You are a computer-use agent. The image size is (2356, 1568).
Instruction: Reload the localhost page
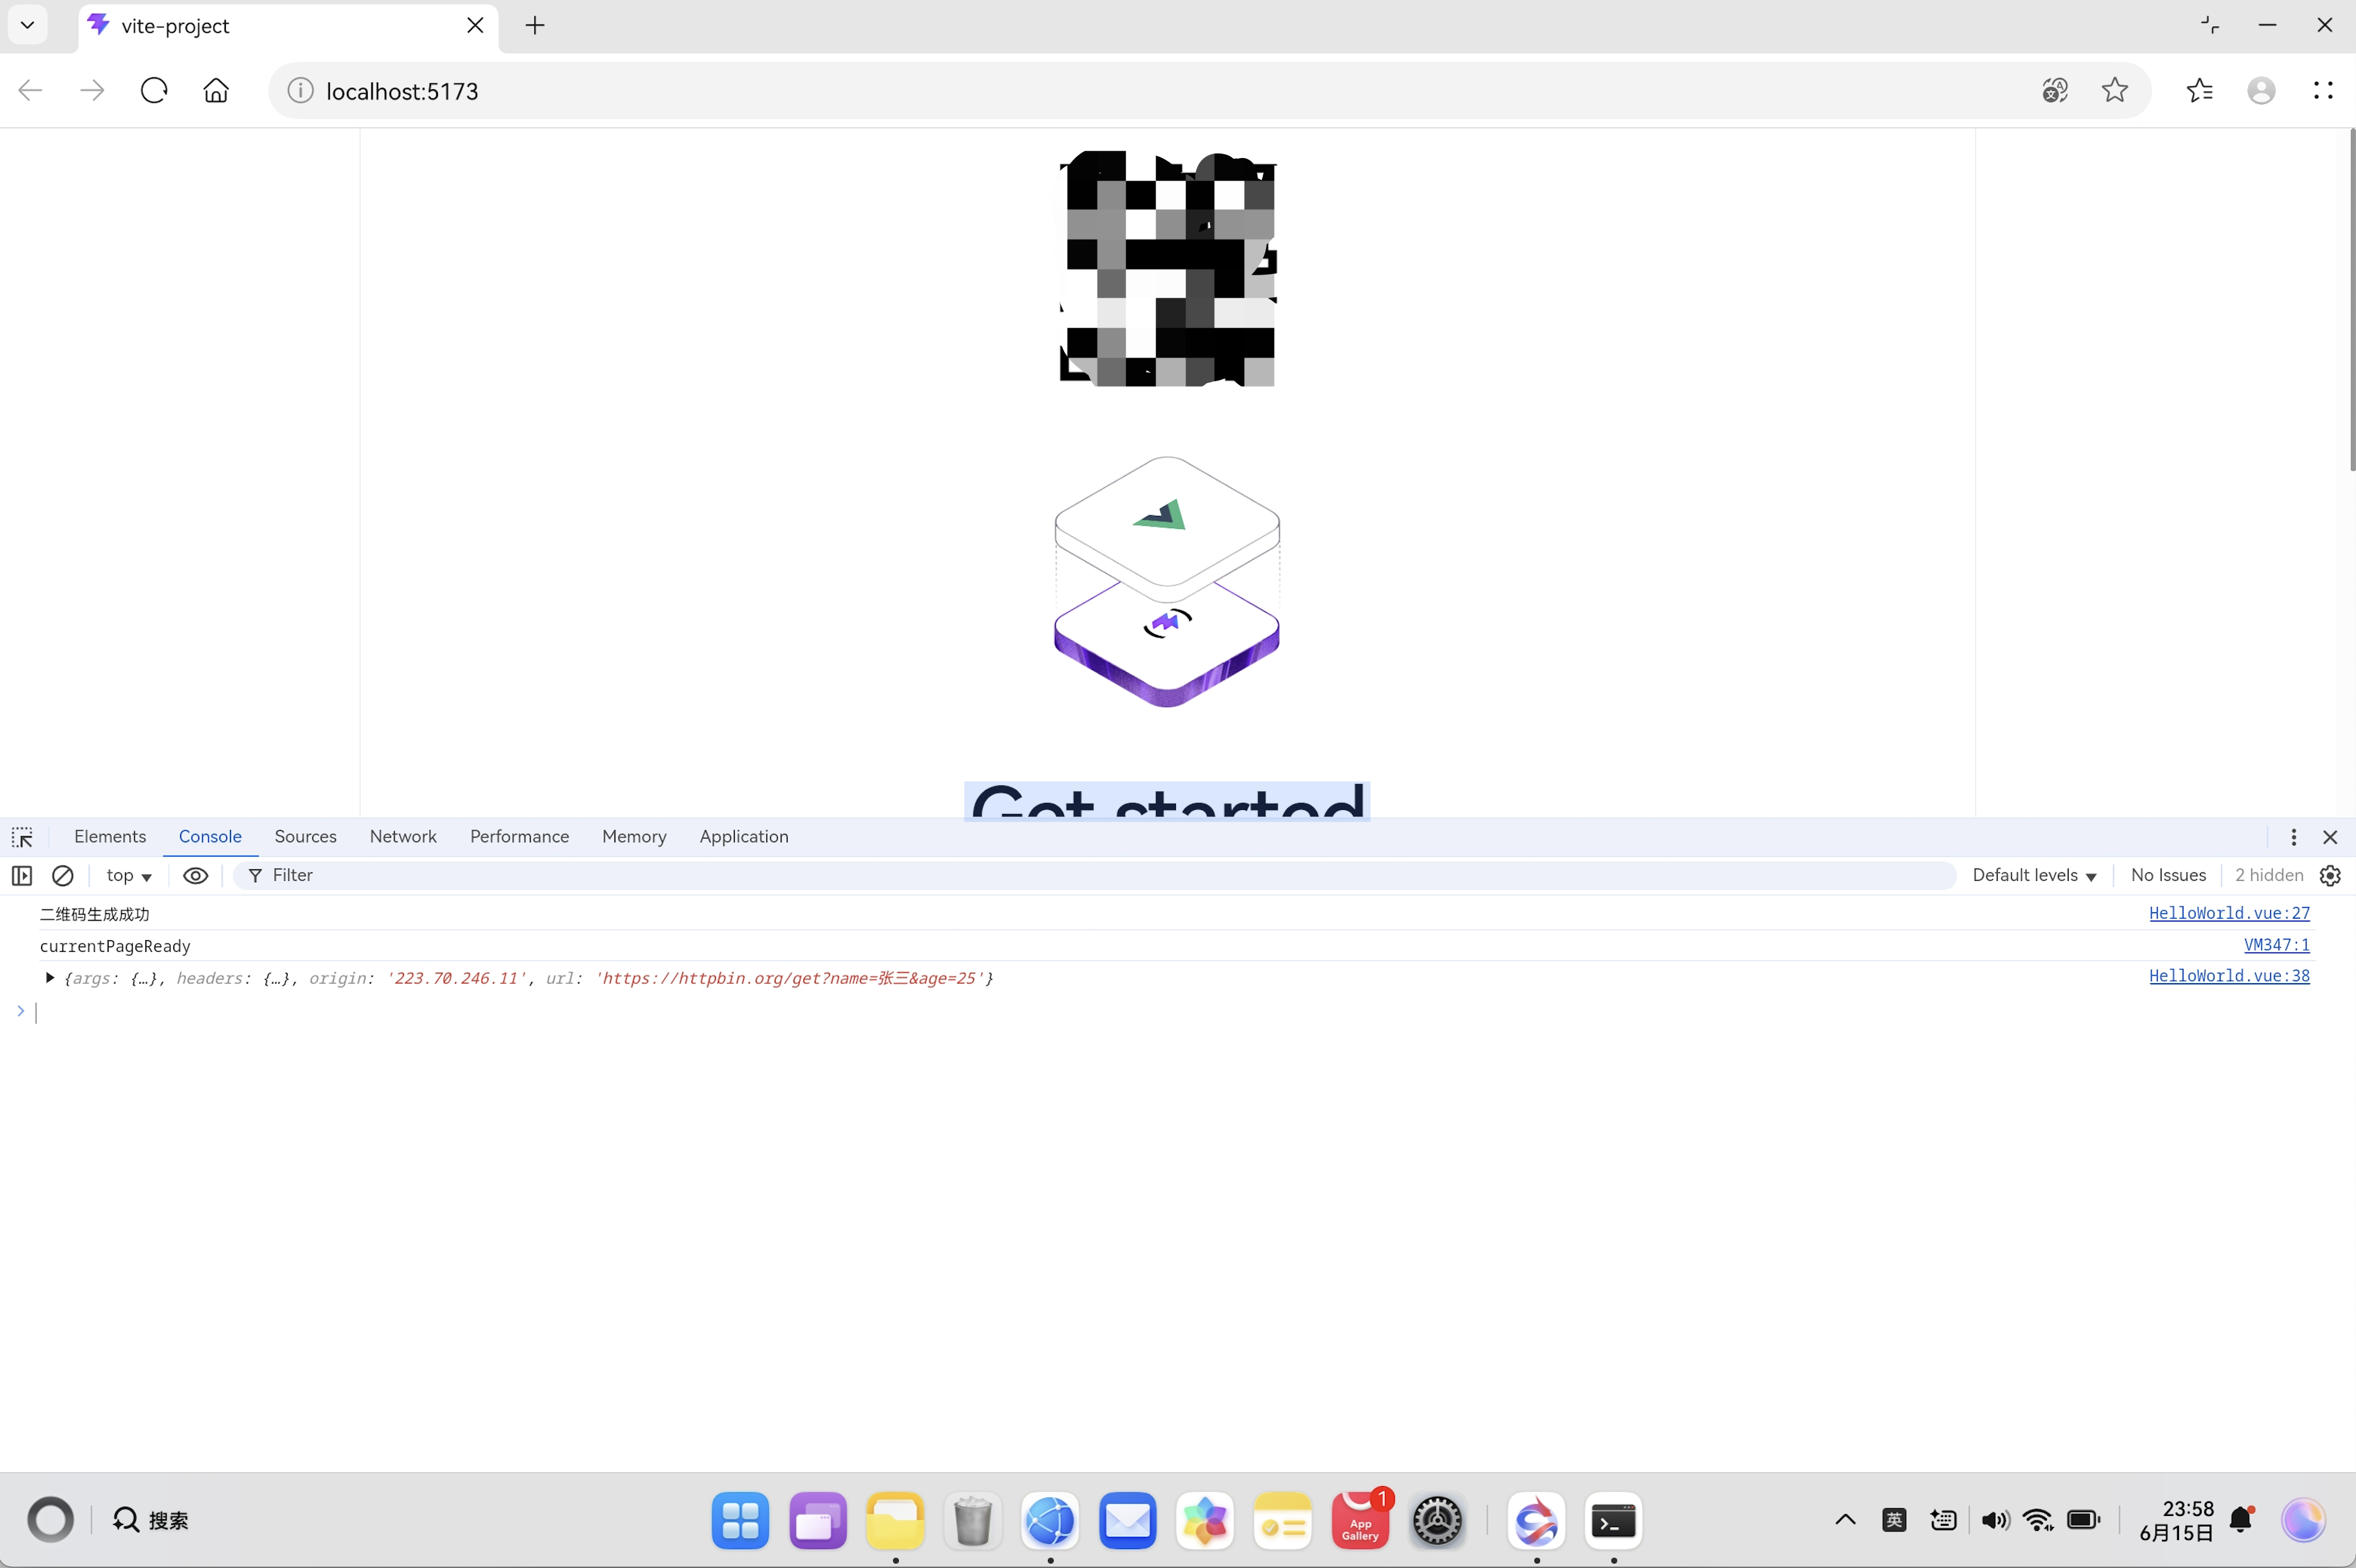point(154,91)
